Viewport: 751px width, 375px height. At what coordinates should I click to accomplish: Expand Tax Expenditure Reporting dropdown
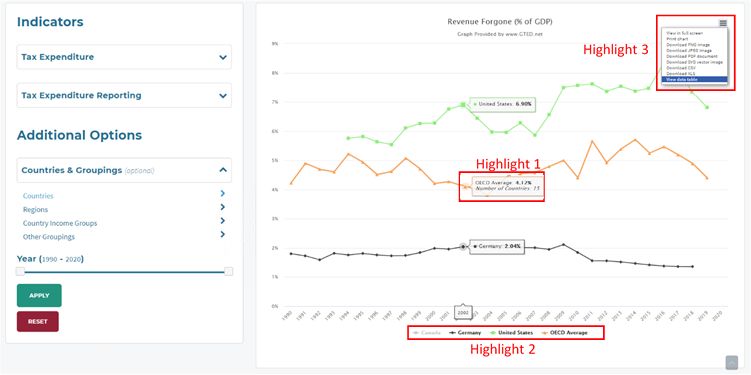124,95
